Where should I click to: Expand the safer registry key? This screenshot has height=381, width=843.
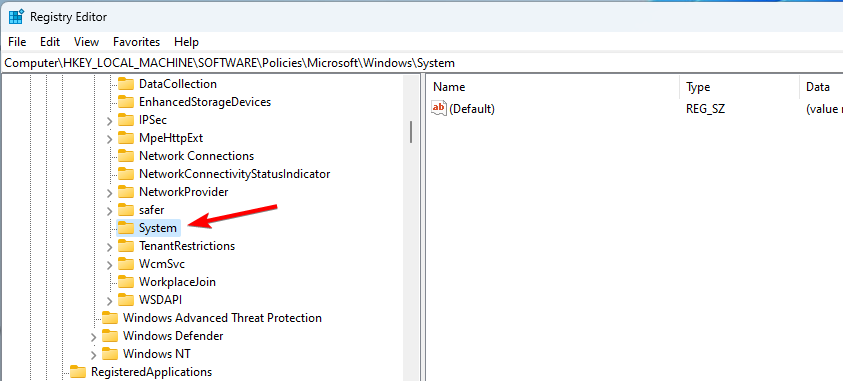pos(110,211)
